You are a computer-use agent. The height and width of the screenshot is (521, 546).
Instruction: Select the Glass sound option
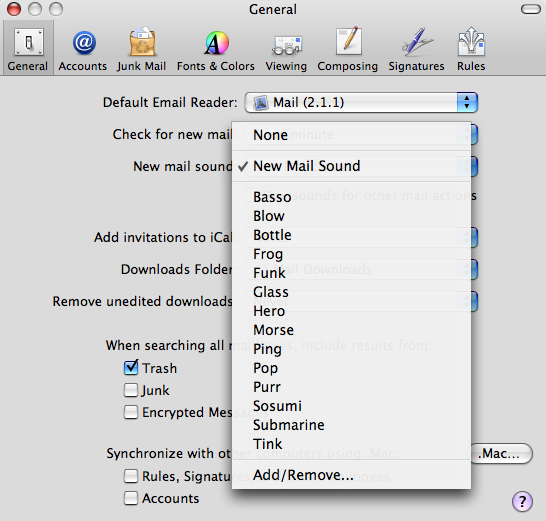point(351,292)
